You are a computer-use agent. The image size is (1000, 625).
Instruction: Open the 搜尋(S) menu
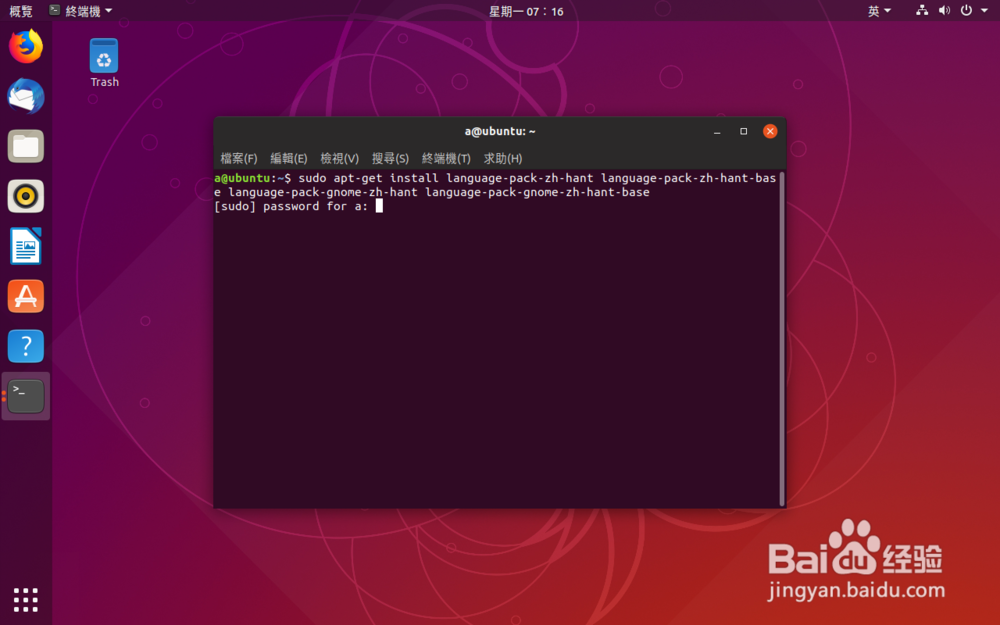pos(390,158)
